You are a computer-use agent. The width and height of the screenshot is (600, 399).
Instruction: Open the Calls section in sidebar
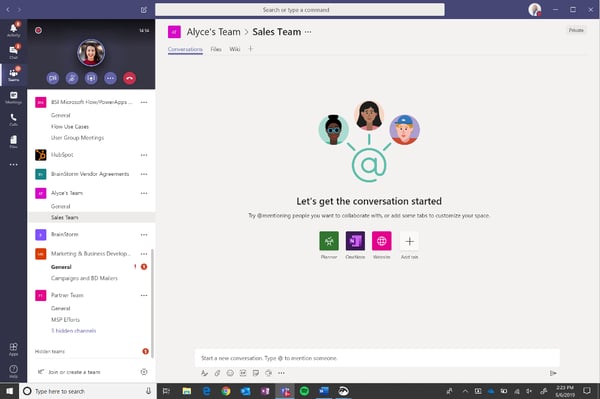(13, 119)
